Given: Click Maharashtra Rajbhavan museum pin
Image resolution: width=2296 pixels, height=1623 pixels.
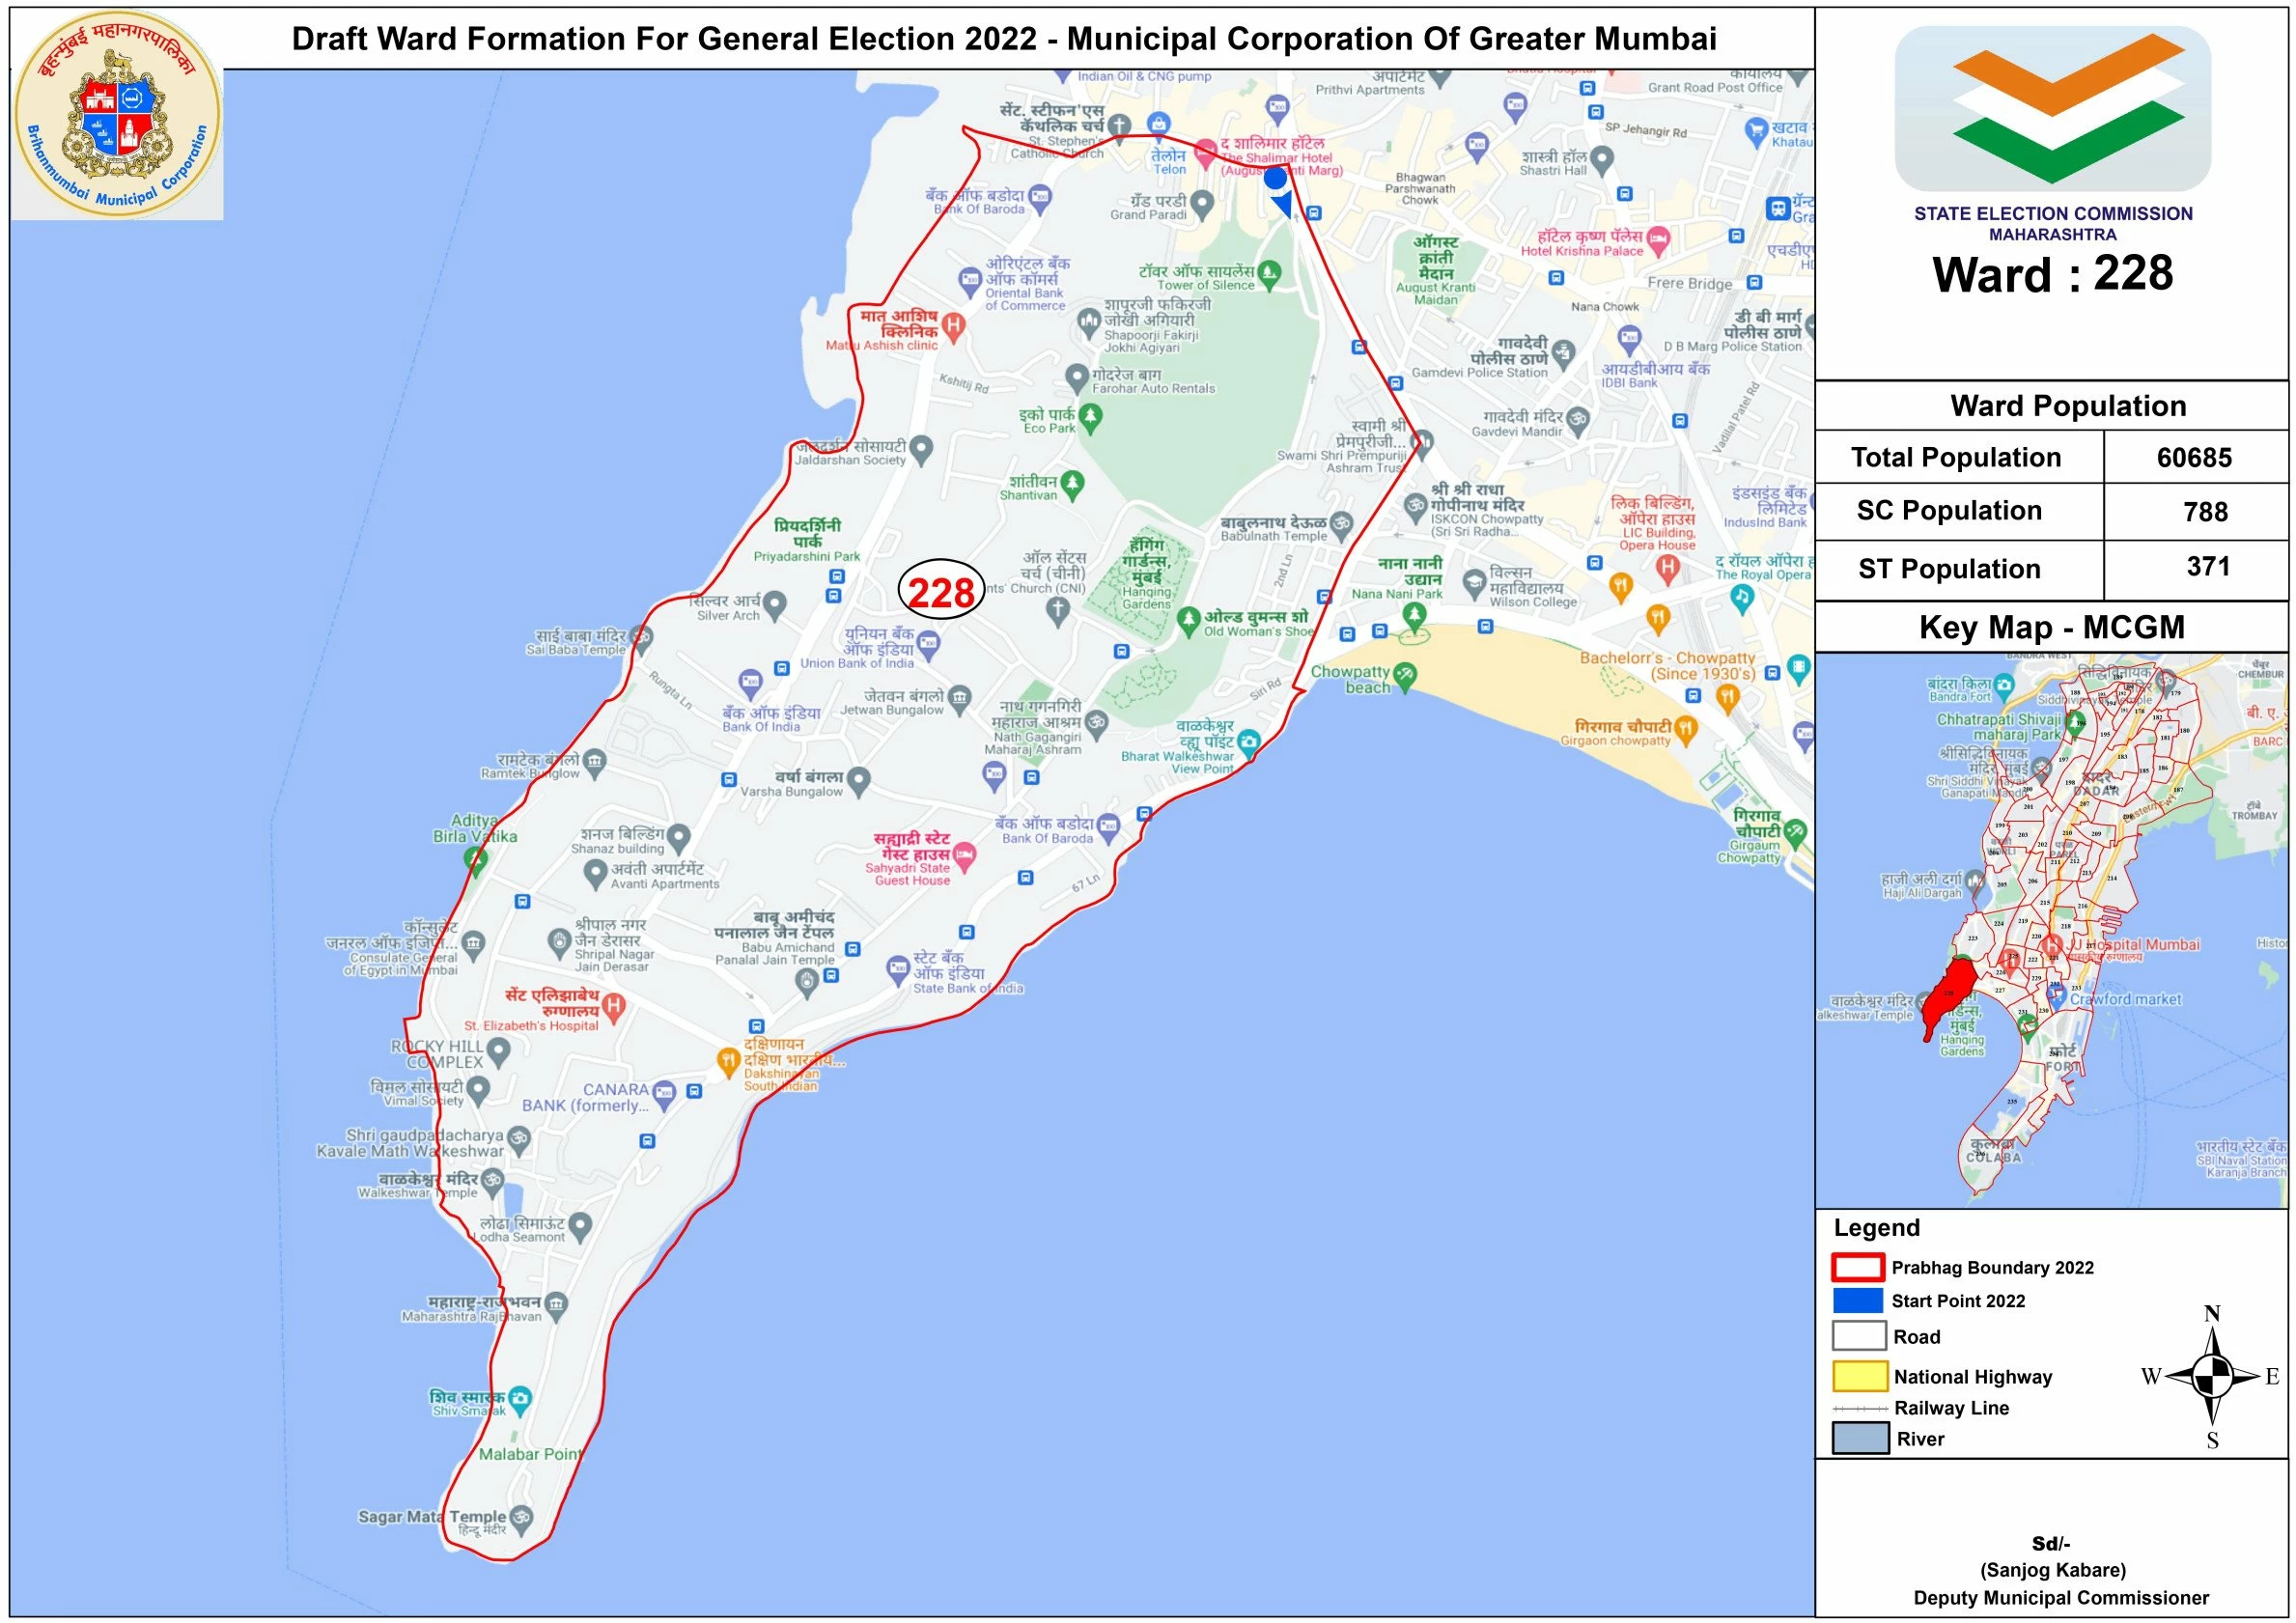Looking at the screenshot, I should tap(556, 1304).
